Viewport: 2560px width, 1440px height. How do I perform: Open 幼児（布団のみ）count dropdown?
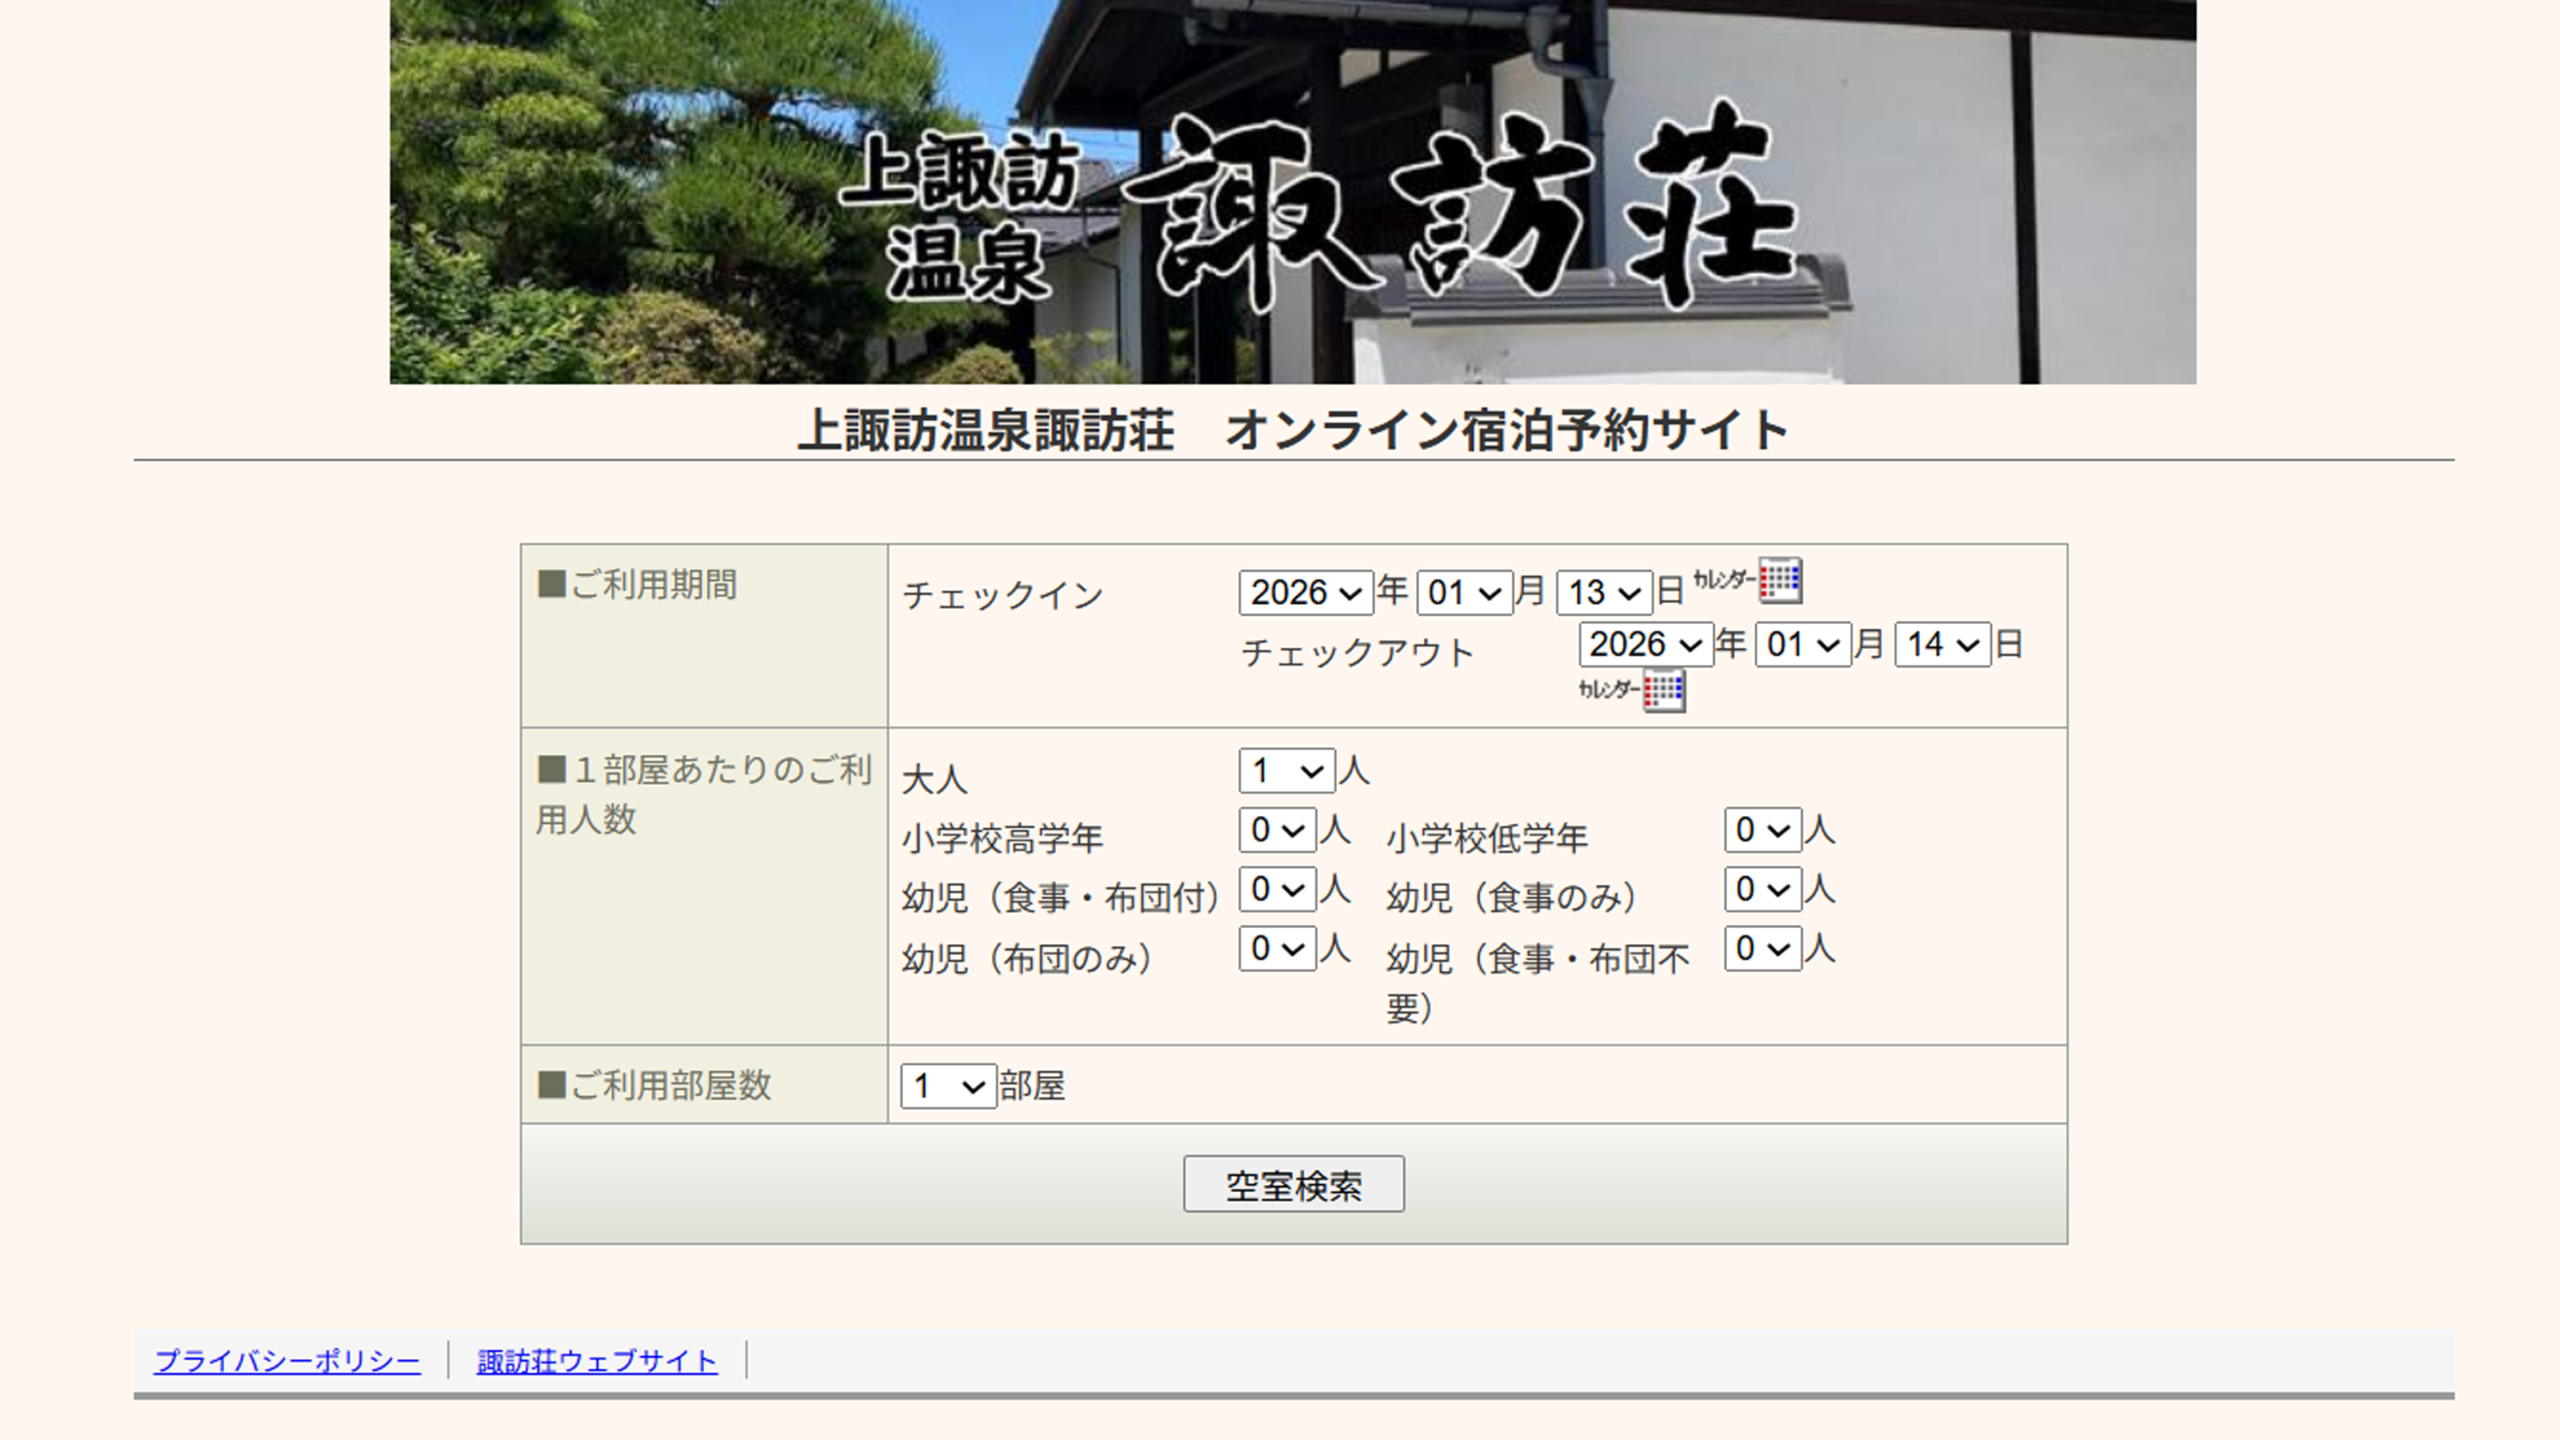(1277, 948)
